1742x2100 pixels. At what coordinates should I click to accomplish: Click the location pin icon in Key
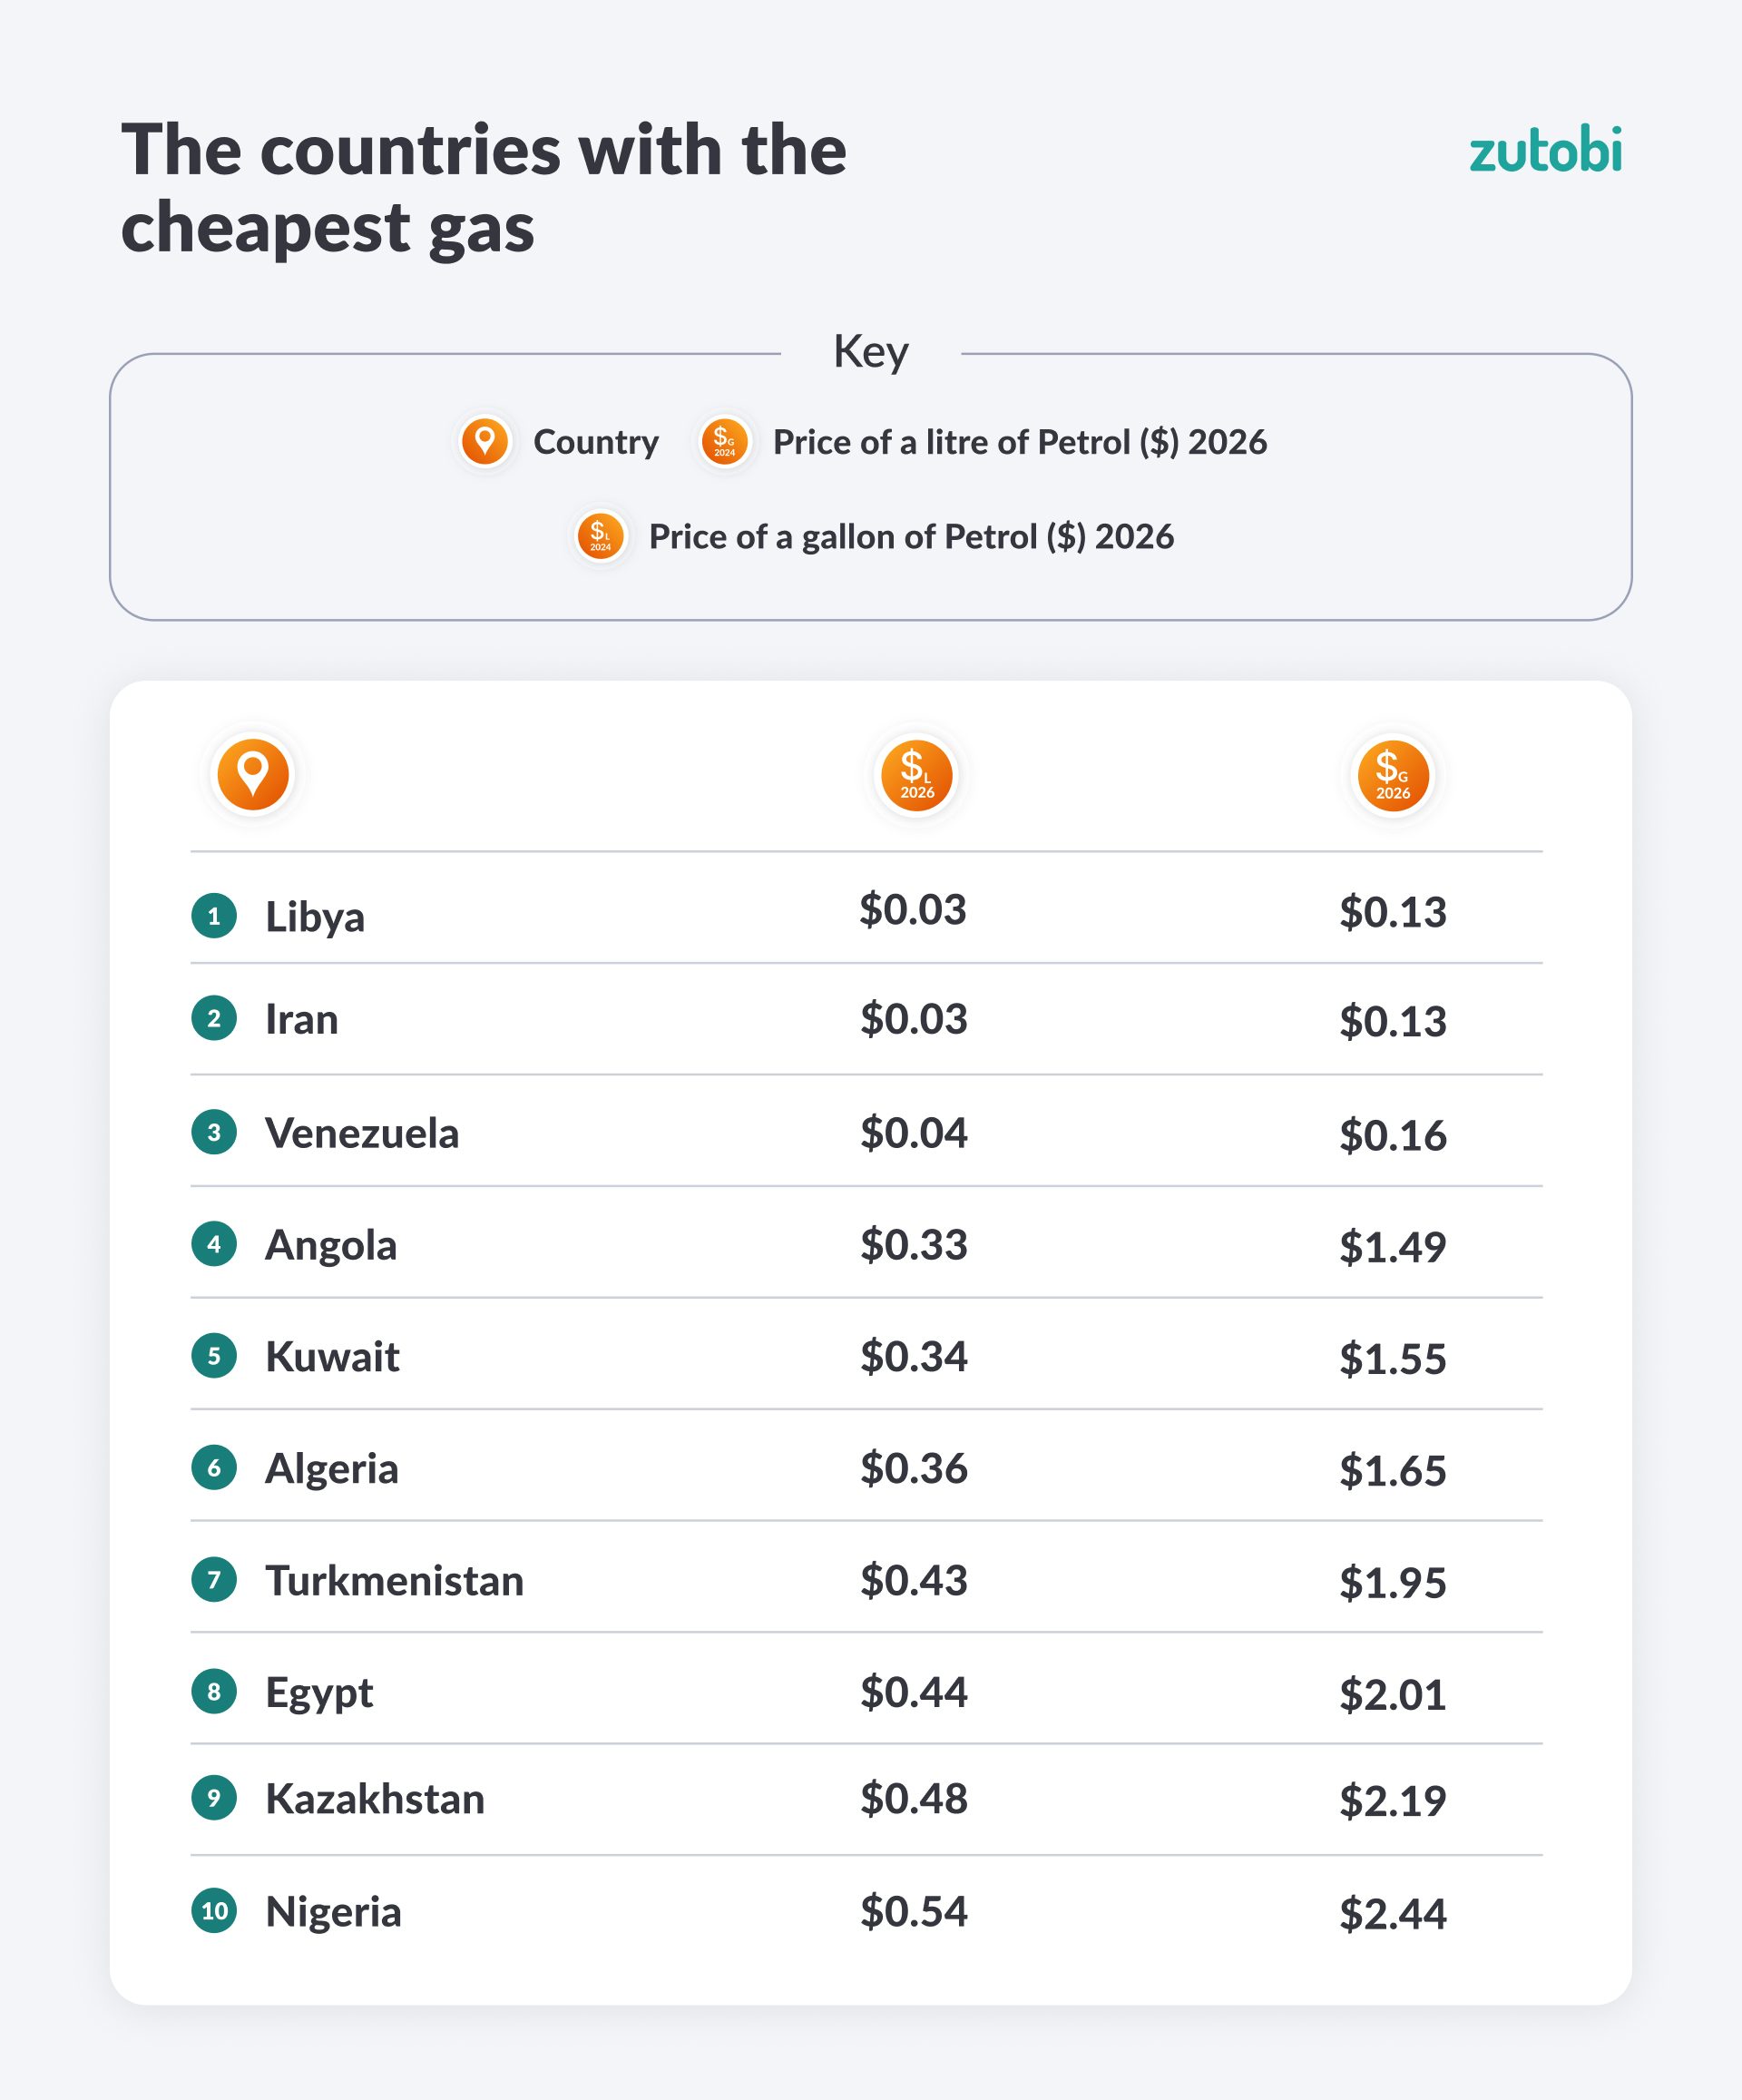(485, 441)
